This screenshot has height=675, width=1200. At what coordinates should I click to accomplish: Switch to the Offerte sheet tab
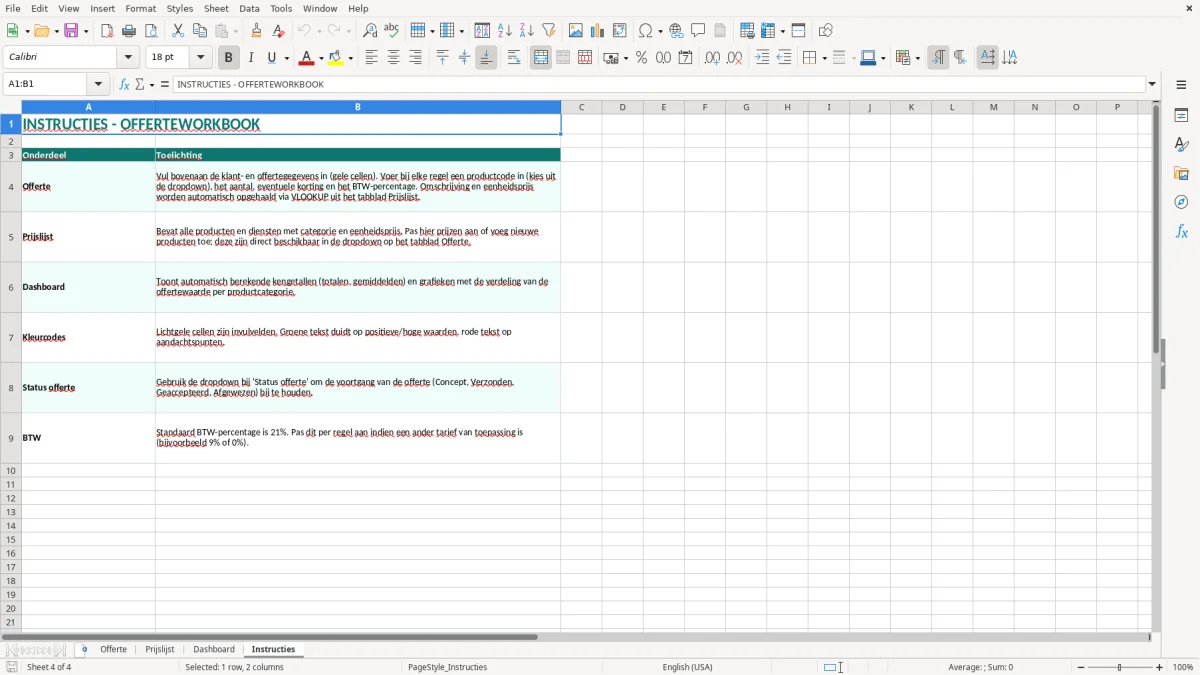pos(113,650)
